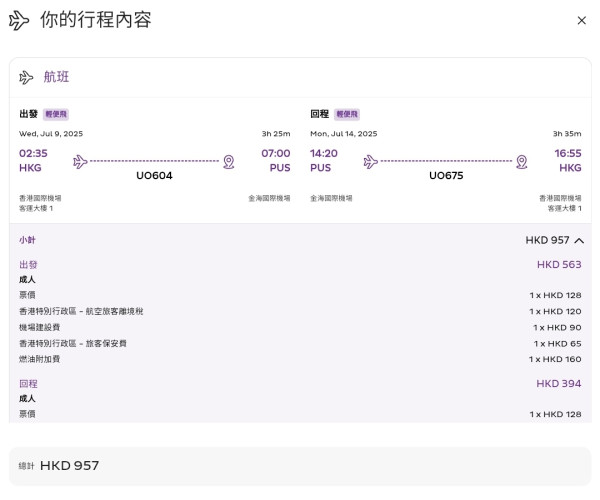Select flight number UO604
The height and width of the screenshot is (500, 600).
(x=154, y=176)
